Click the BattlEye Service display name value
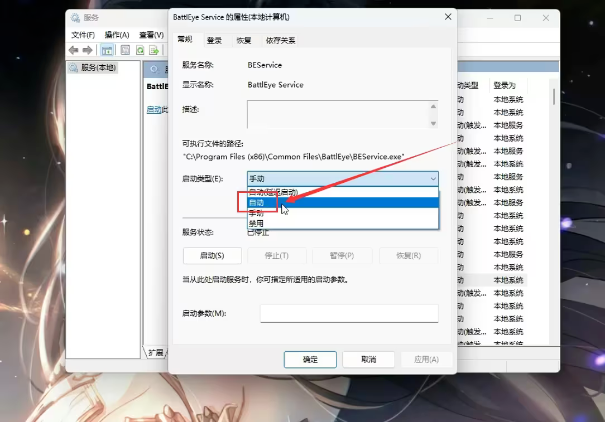 [x=275, y=85]
